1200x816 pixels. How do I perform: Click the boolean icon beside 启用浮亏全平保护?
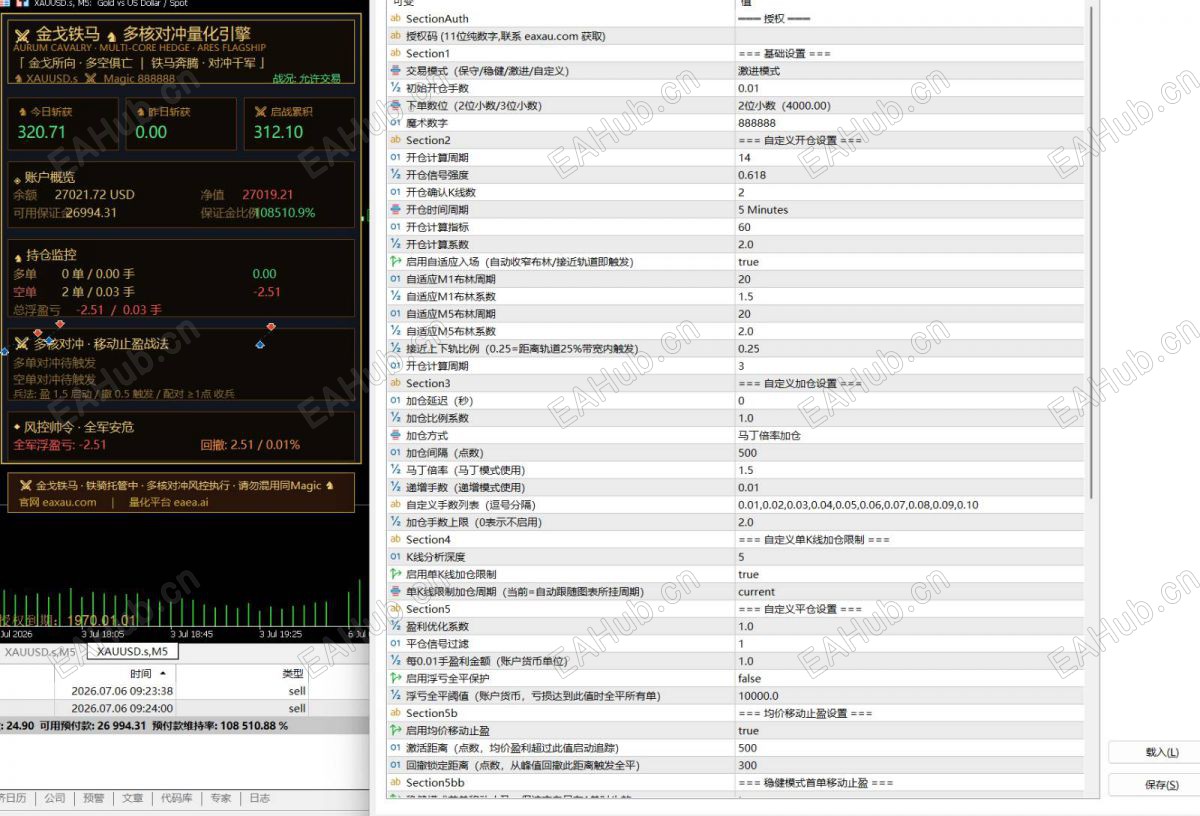pyautogui.click(x=396, y=679)
